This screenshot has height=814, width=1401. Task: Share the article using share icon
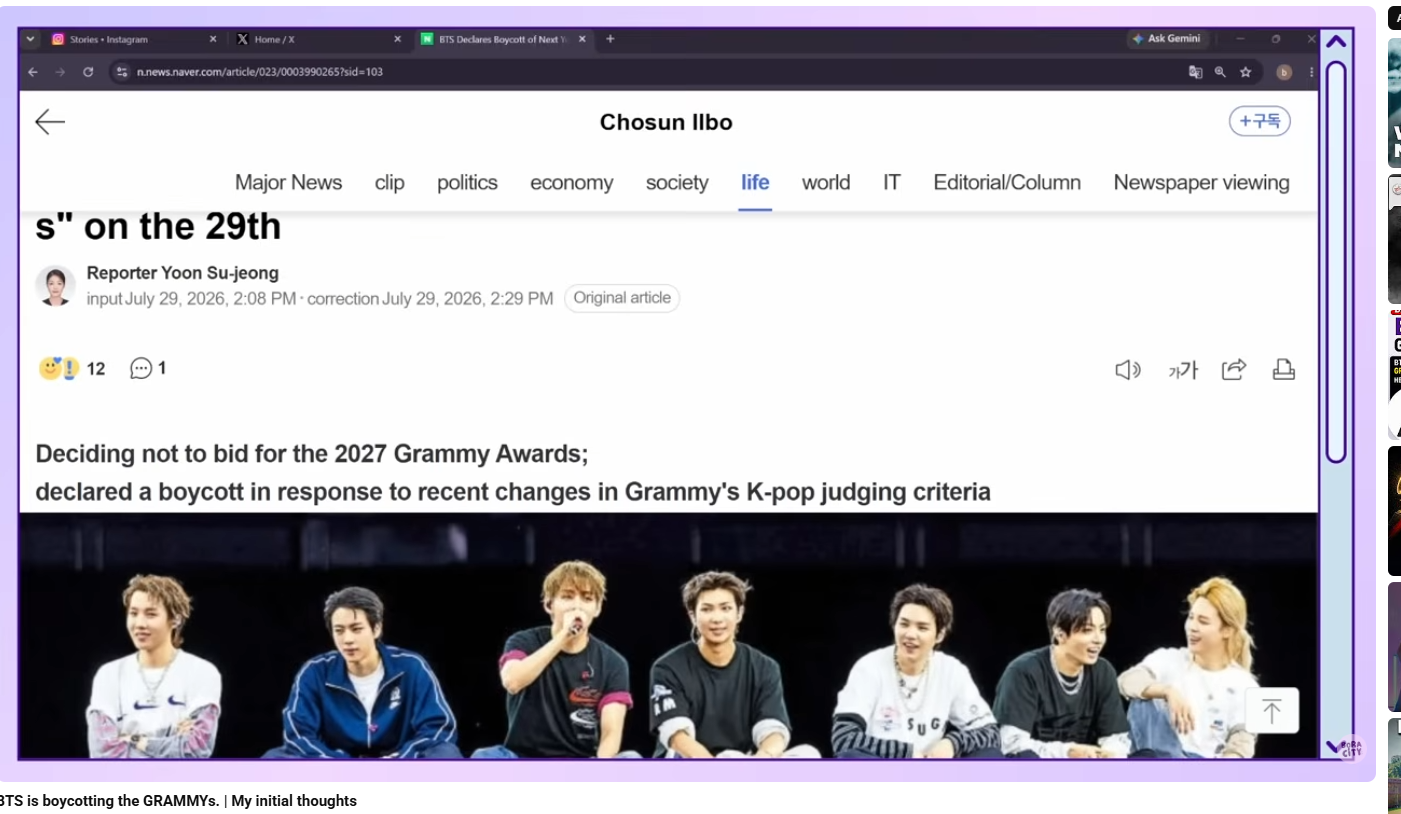(x=1234, y=370)
